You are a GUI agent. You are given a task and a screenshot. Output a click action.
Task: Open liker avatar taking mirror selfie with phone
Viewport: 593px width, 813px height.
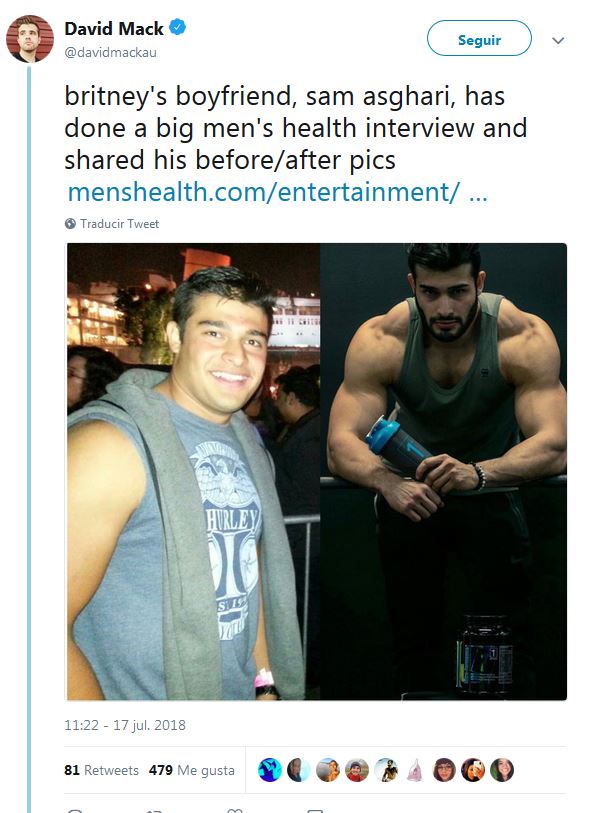[473, 769]
